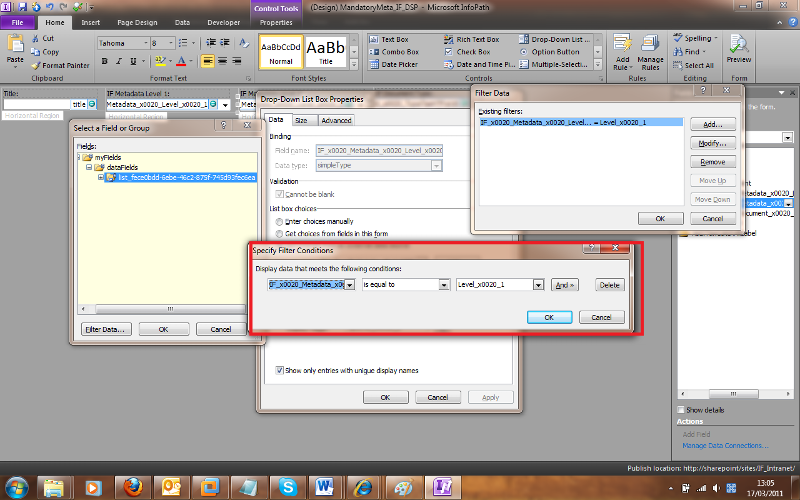Insert a Check Box control
Screen dimensions: 800x500
coord(467,52)
